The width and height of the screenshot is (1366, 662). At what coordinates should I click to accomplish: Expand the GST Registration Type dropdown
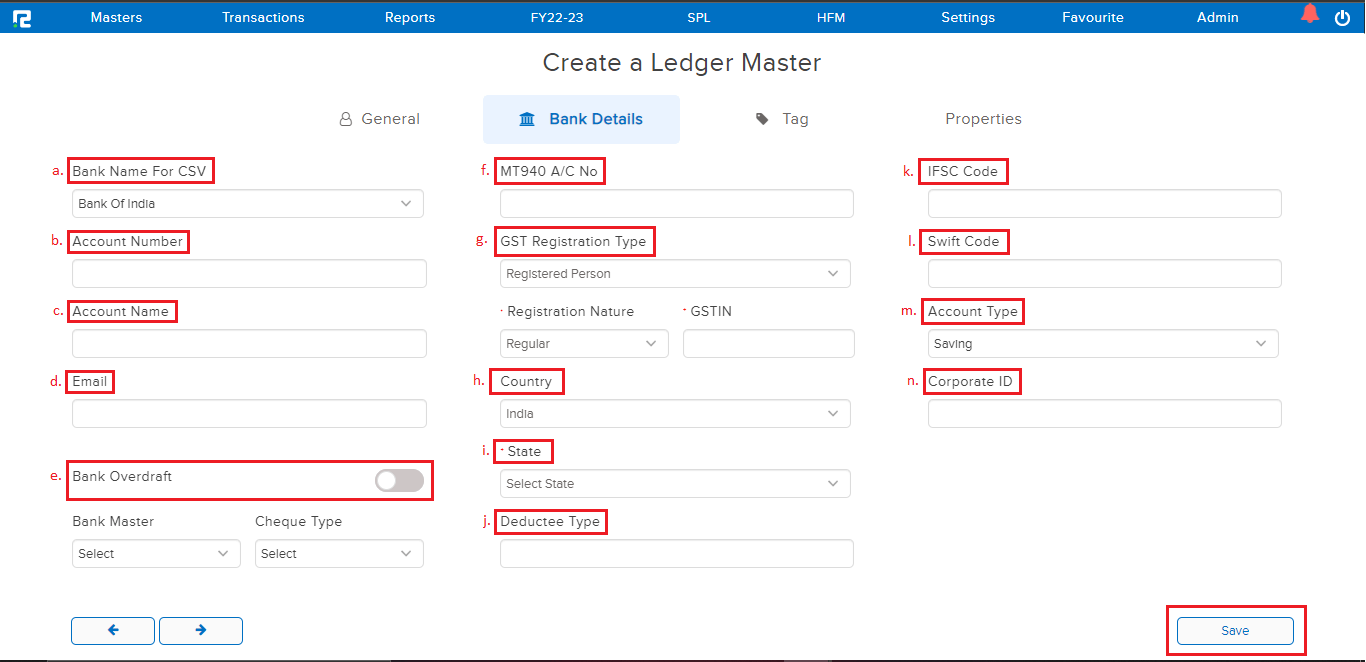675,274
